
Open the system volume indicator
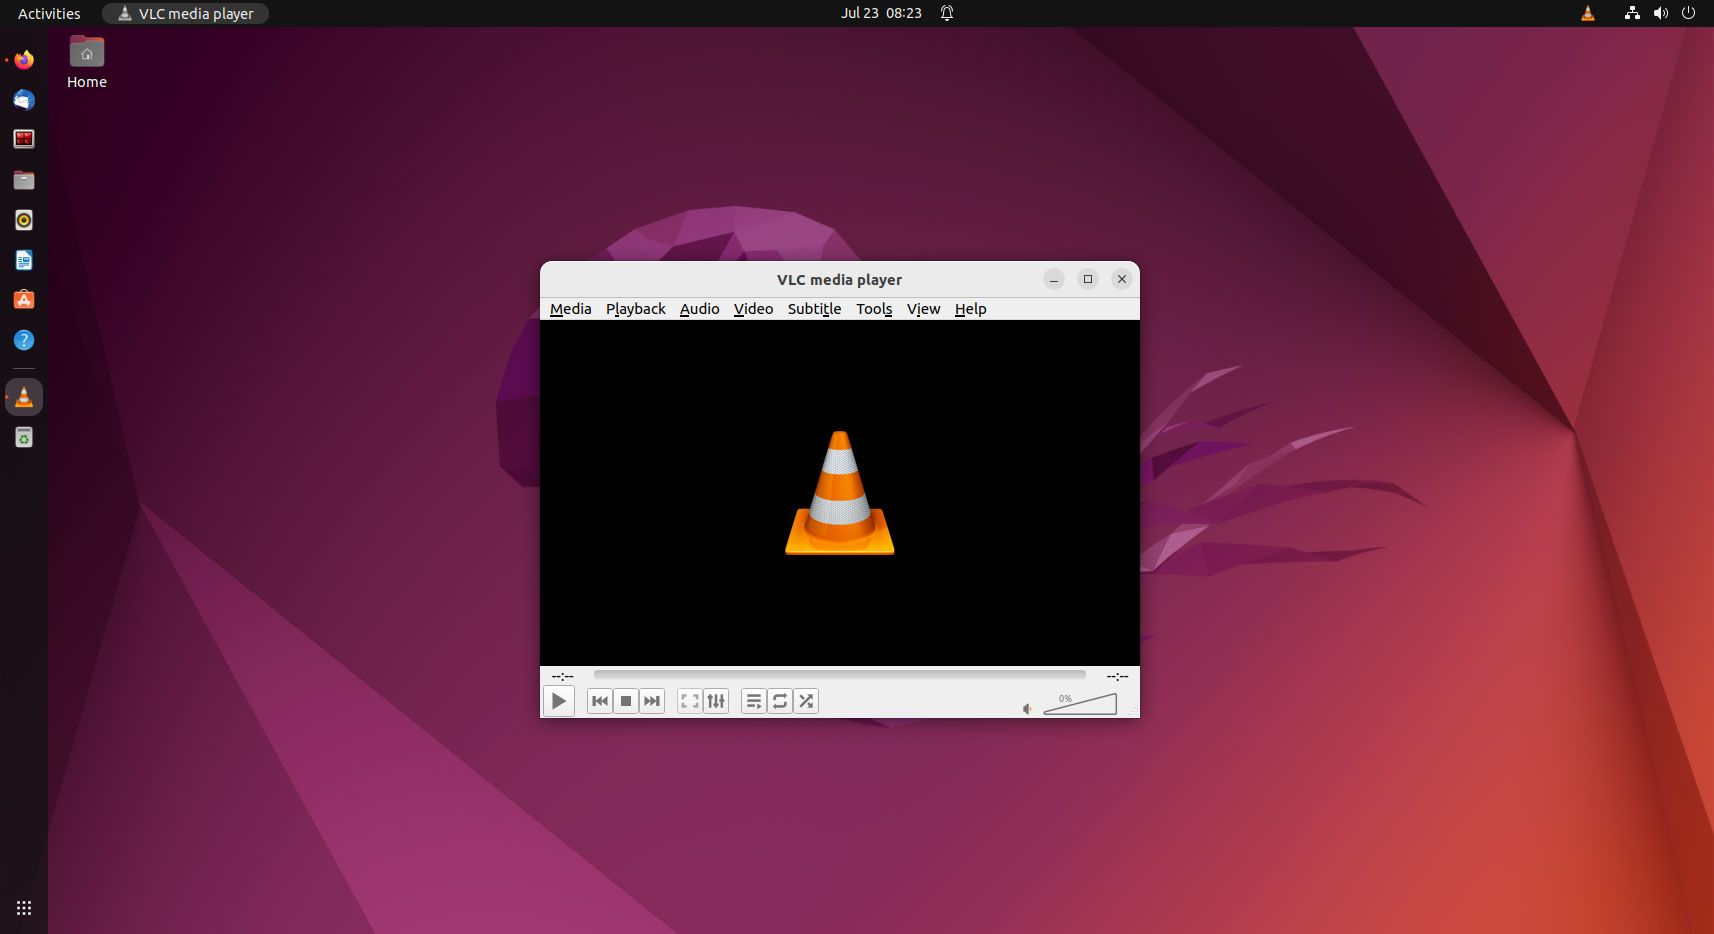pyautogui.click(x=1661, y=13)
